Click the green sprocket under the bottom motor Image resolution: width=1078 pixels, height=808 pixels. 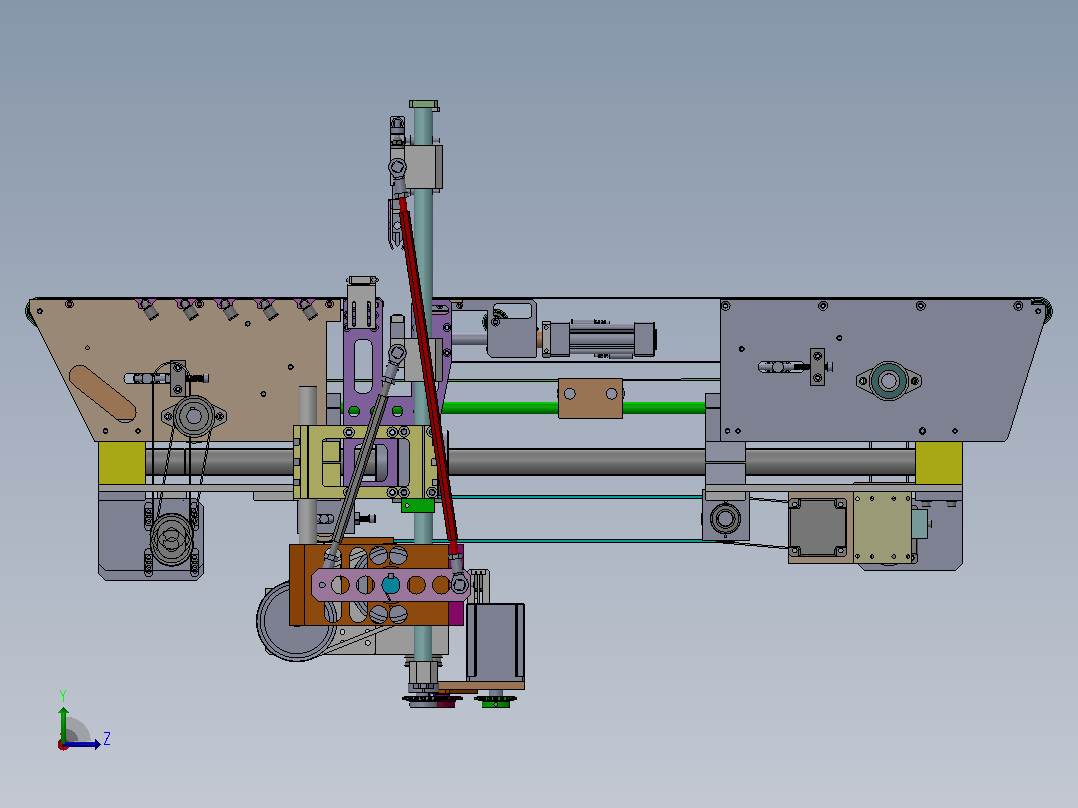click(x=495, y=701)
